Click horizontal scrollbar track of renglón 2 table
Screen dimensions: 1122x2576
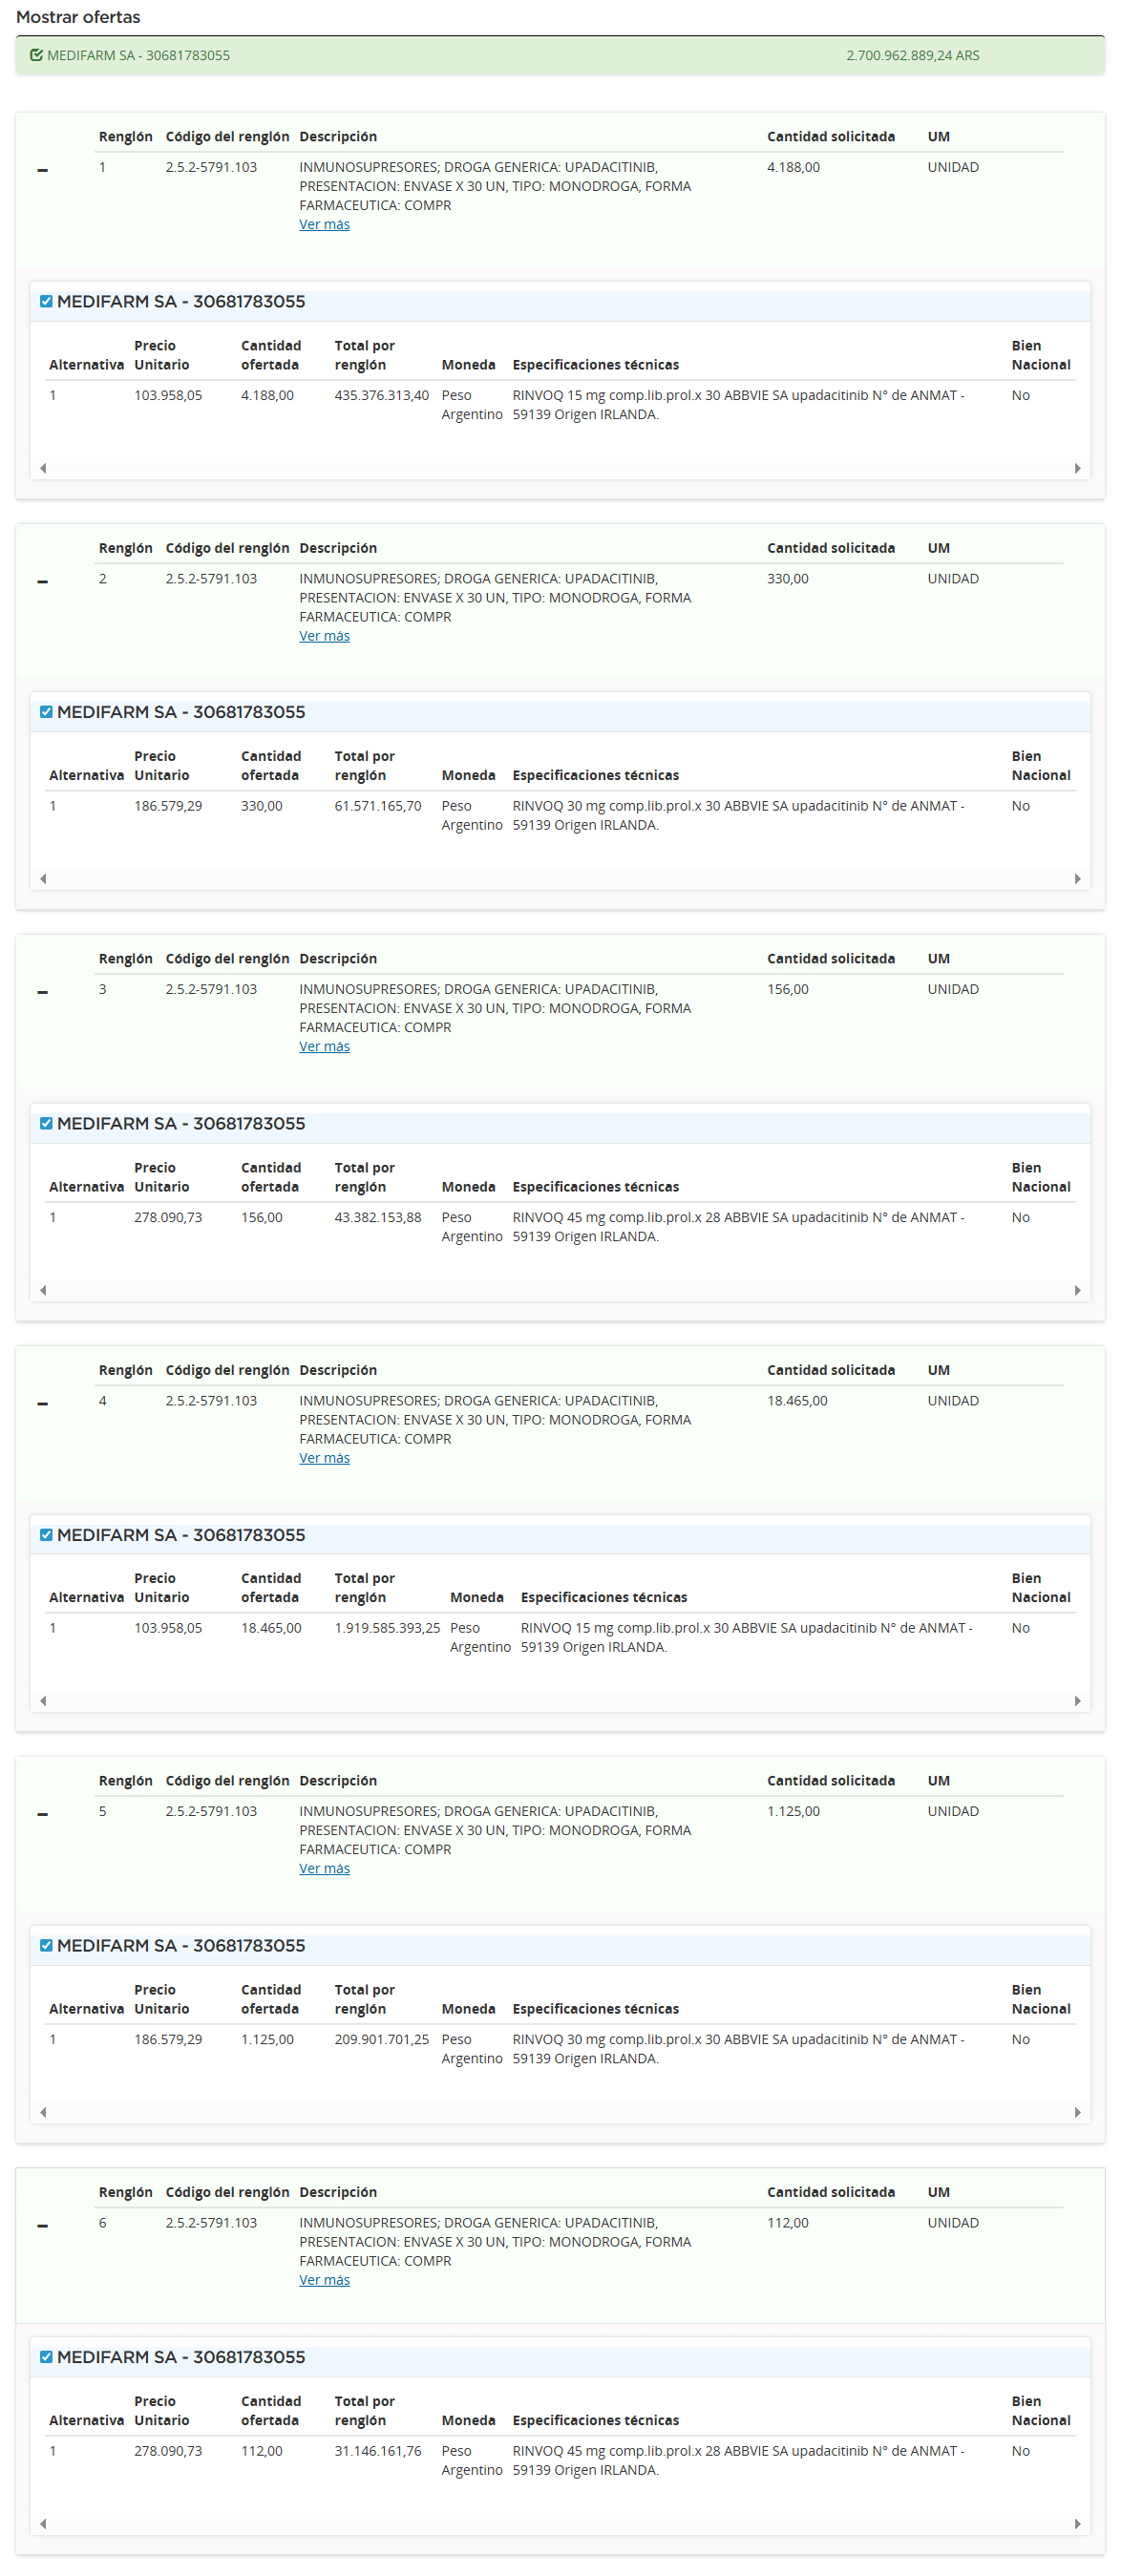[x=560, y=879]
